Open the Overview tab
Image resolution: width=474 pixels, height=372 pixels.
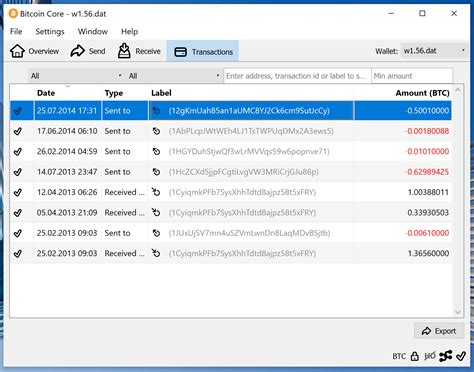click(34, 51)
